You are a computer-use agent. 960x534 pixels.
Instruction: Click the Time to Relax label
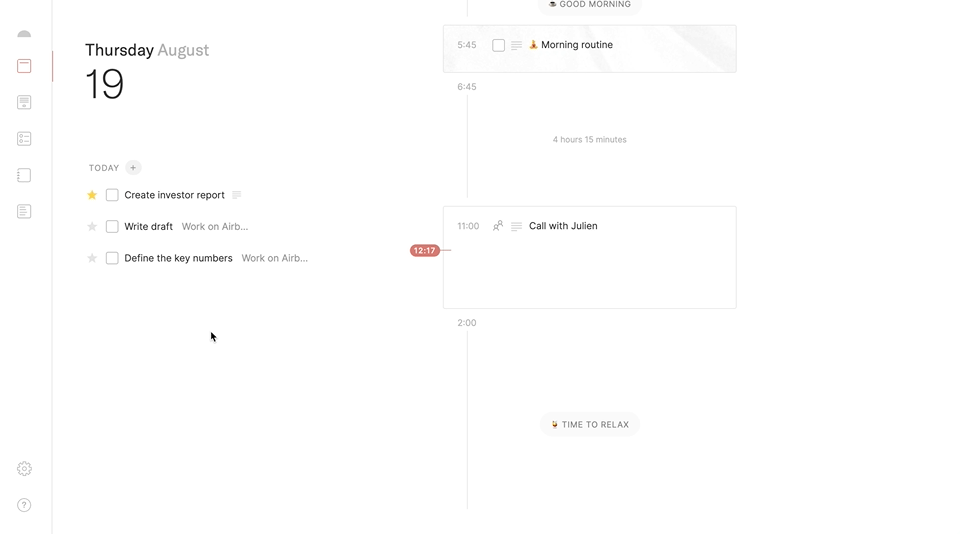pyautogui.click(x=590, y=425)
